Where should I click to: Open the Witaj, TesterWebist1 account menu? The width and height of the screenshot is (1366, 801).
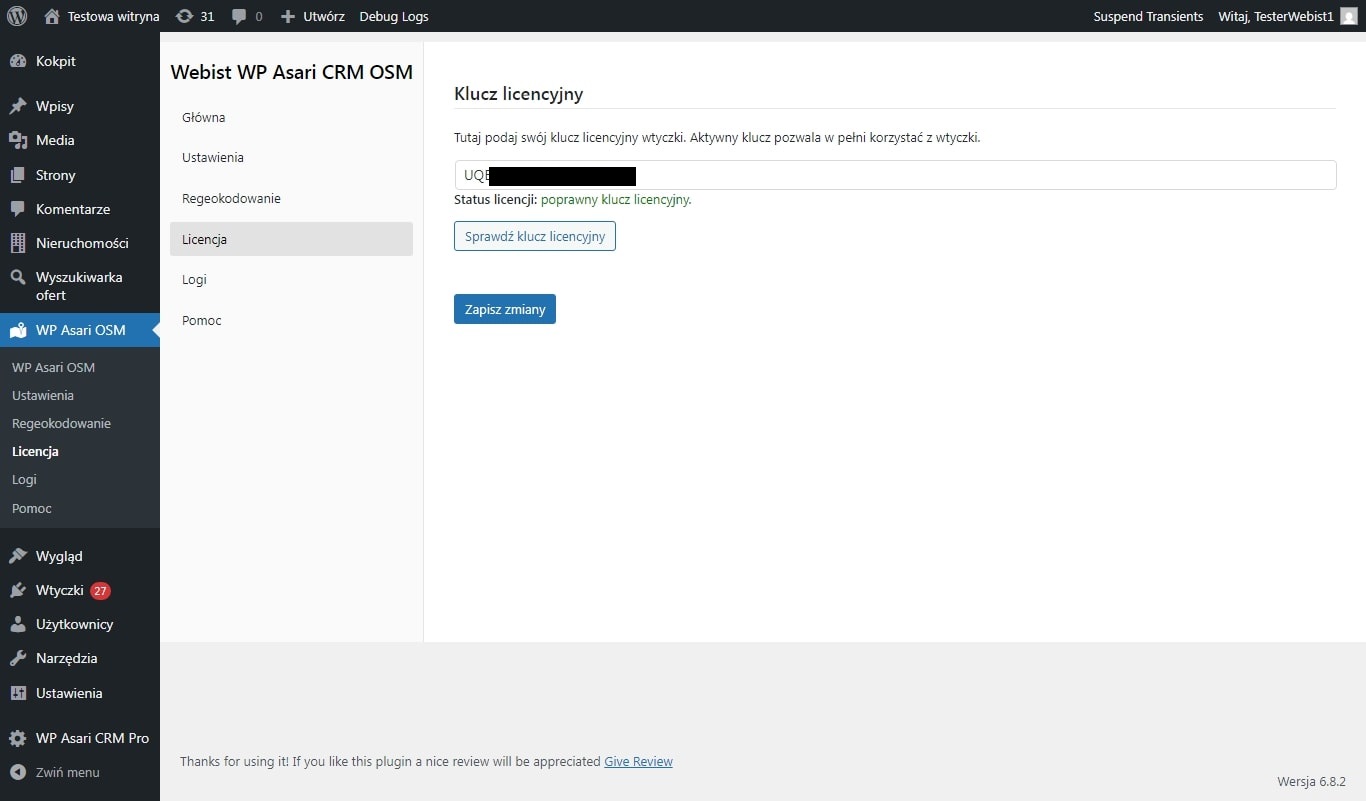(1275, 16)
